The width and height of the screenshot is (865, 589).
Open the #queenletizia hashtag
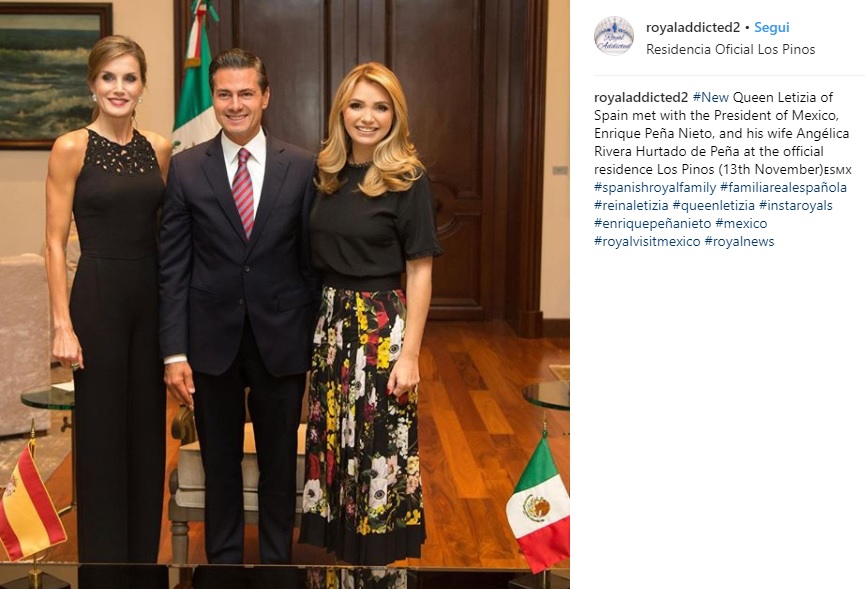coord(713,205)
